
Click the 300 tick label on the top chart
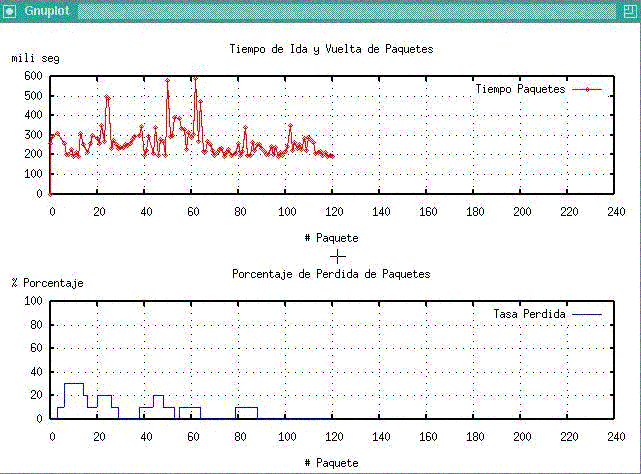(34, 135)
